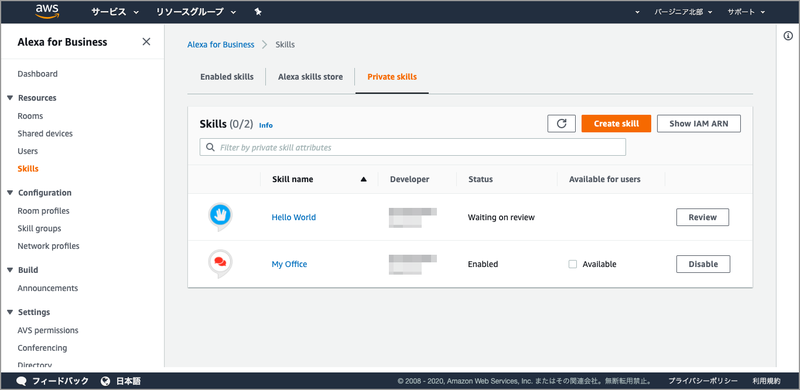Collapse the Configuration sidebar section
This screenshot has width=800, height=390.
point(10,193)
